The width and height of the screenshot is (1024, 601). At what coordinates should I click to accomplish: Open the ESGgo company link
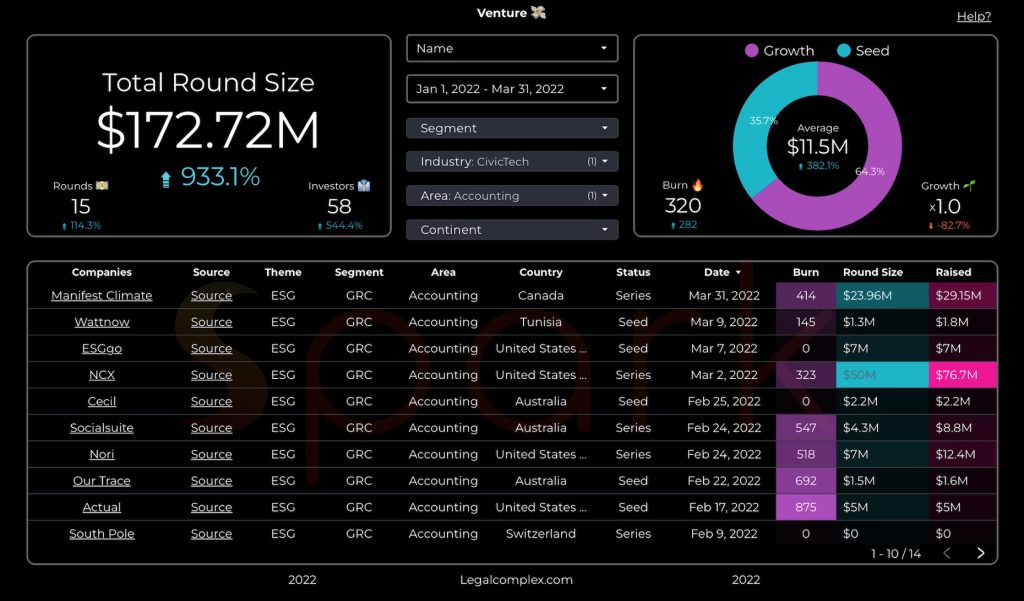tap(102, 348)
